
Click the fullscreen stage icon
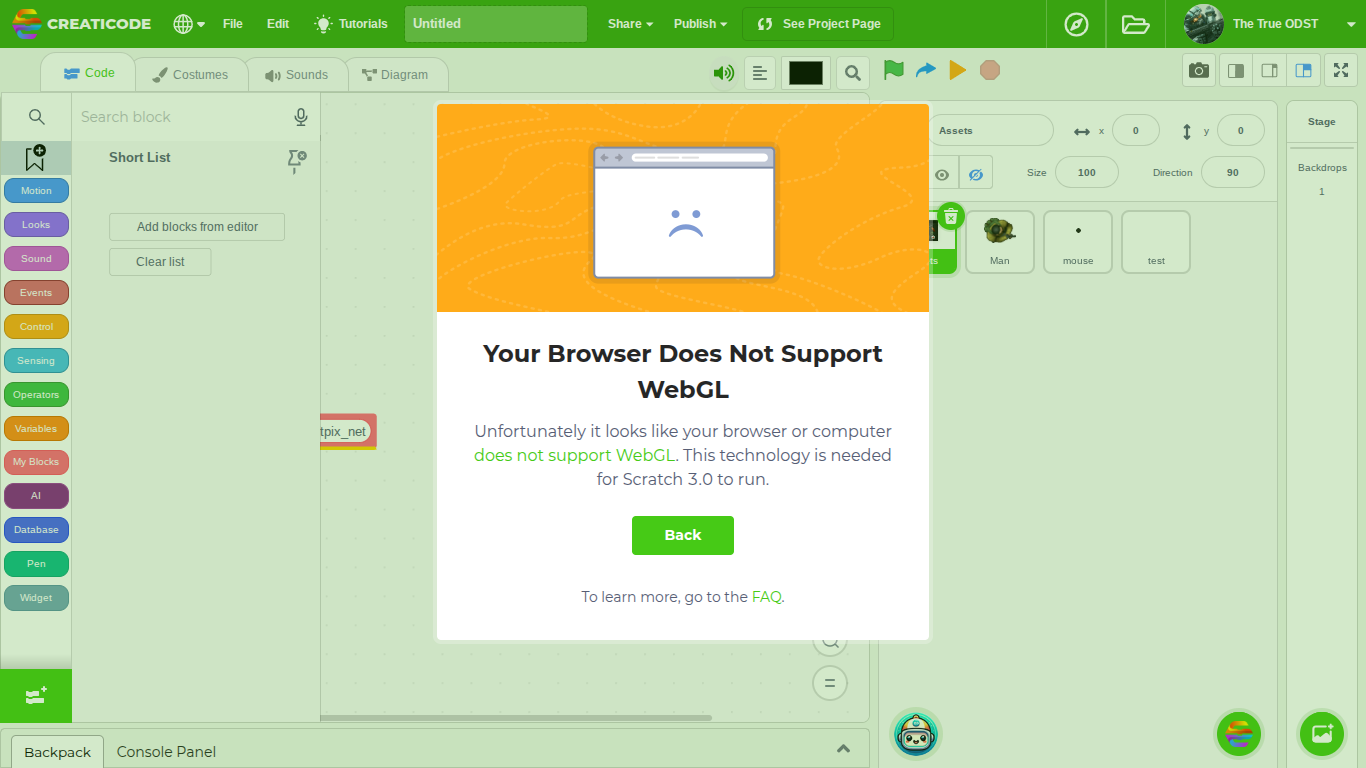click(x=1341, y=71)
